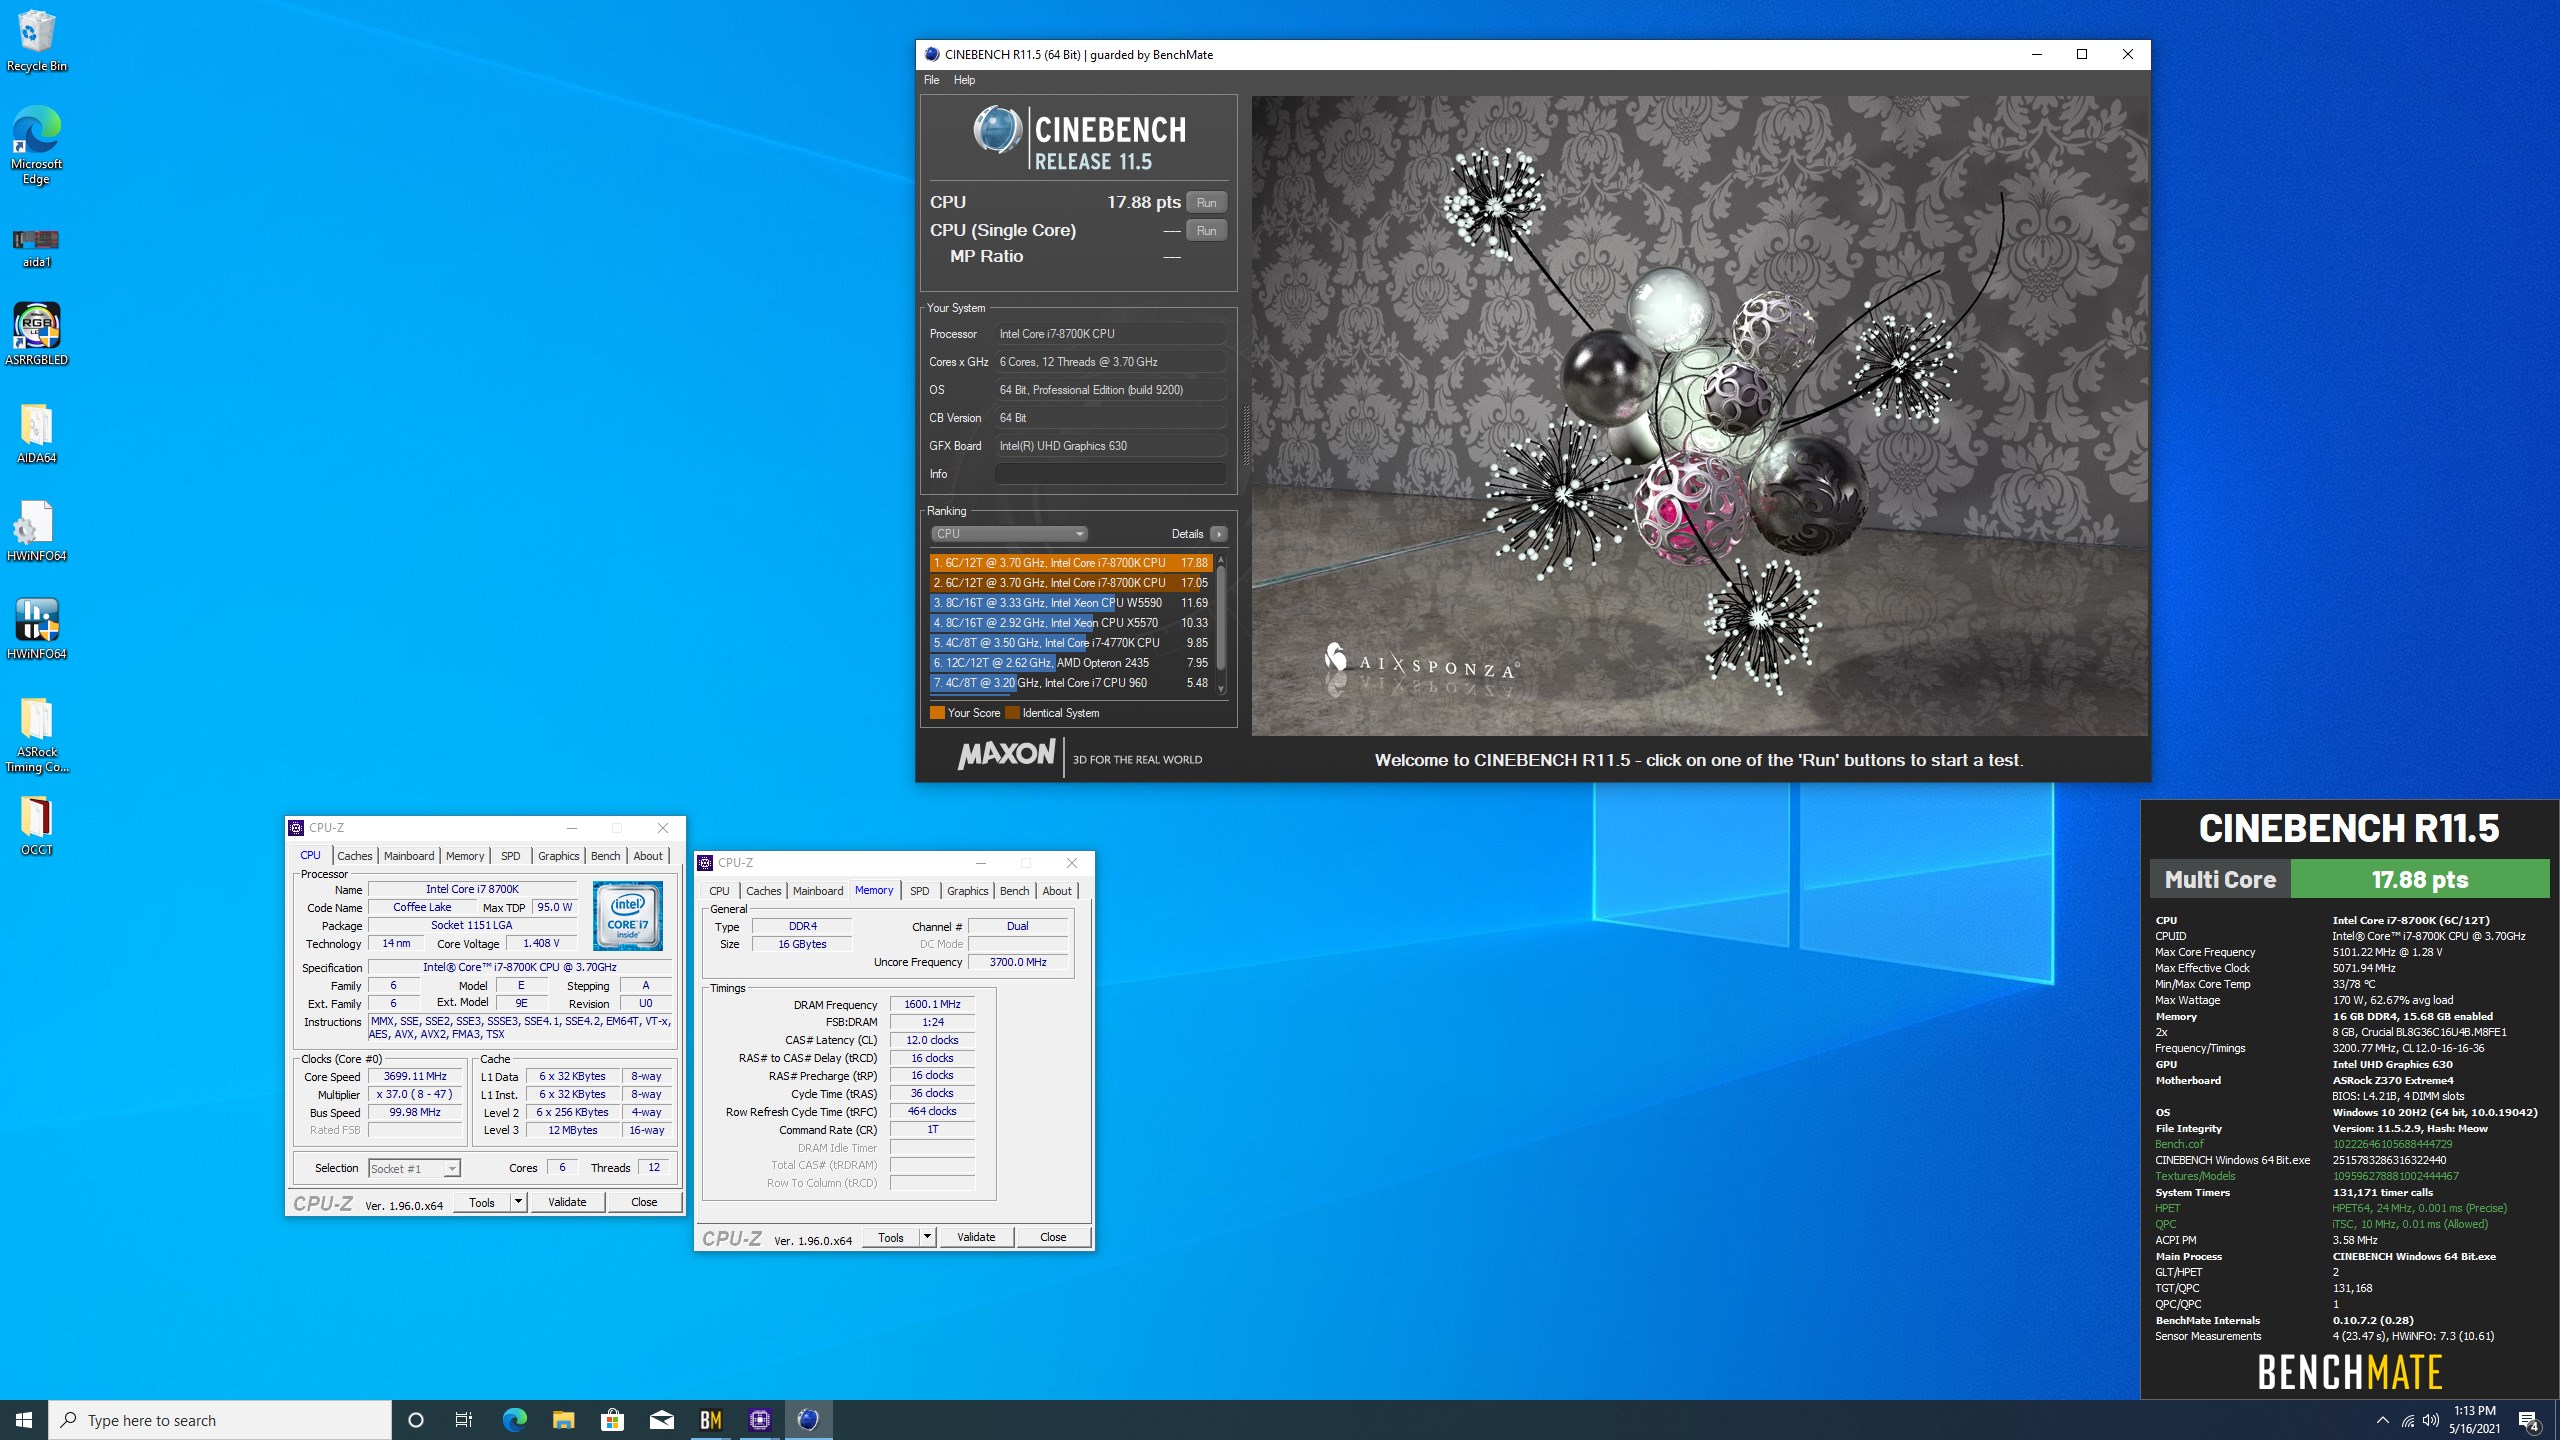Image resolution: width=2560 pixels, height=1440 pixels.
Task: Click the 17.88 pts BenchMate score bar
Action: pyautogui.click(x=2420, y=880)
